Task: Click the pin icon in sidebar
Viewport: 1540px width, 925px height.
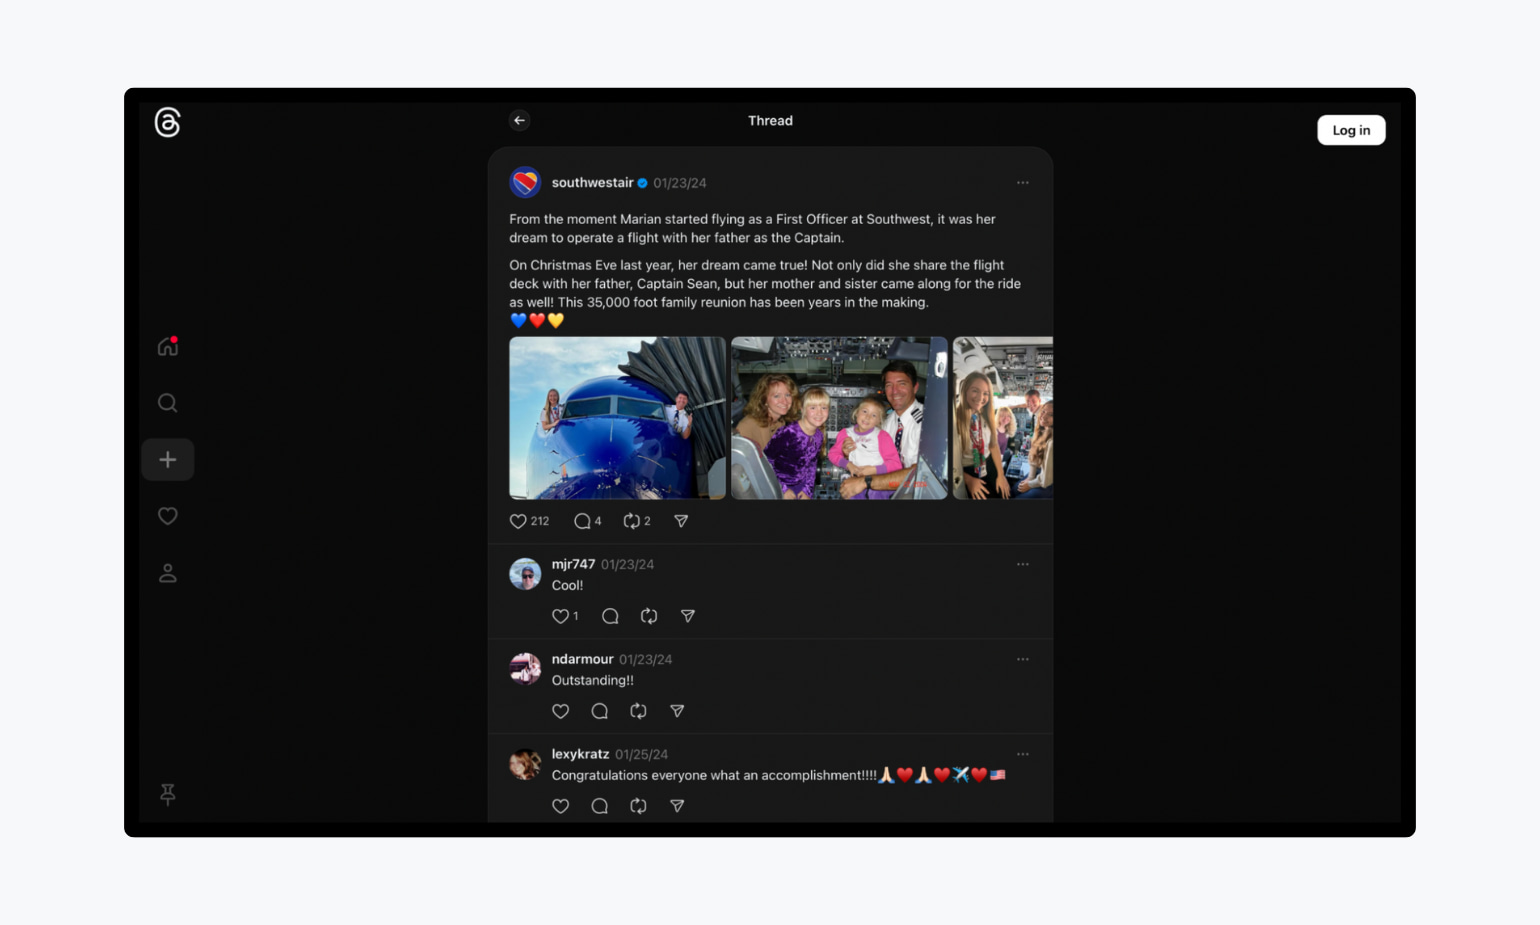Action: (x=167, y=794)
